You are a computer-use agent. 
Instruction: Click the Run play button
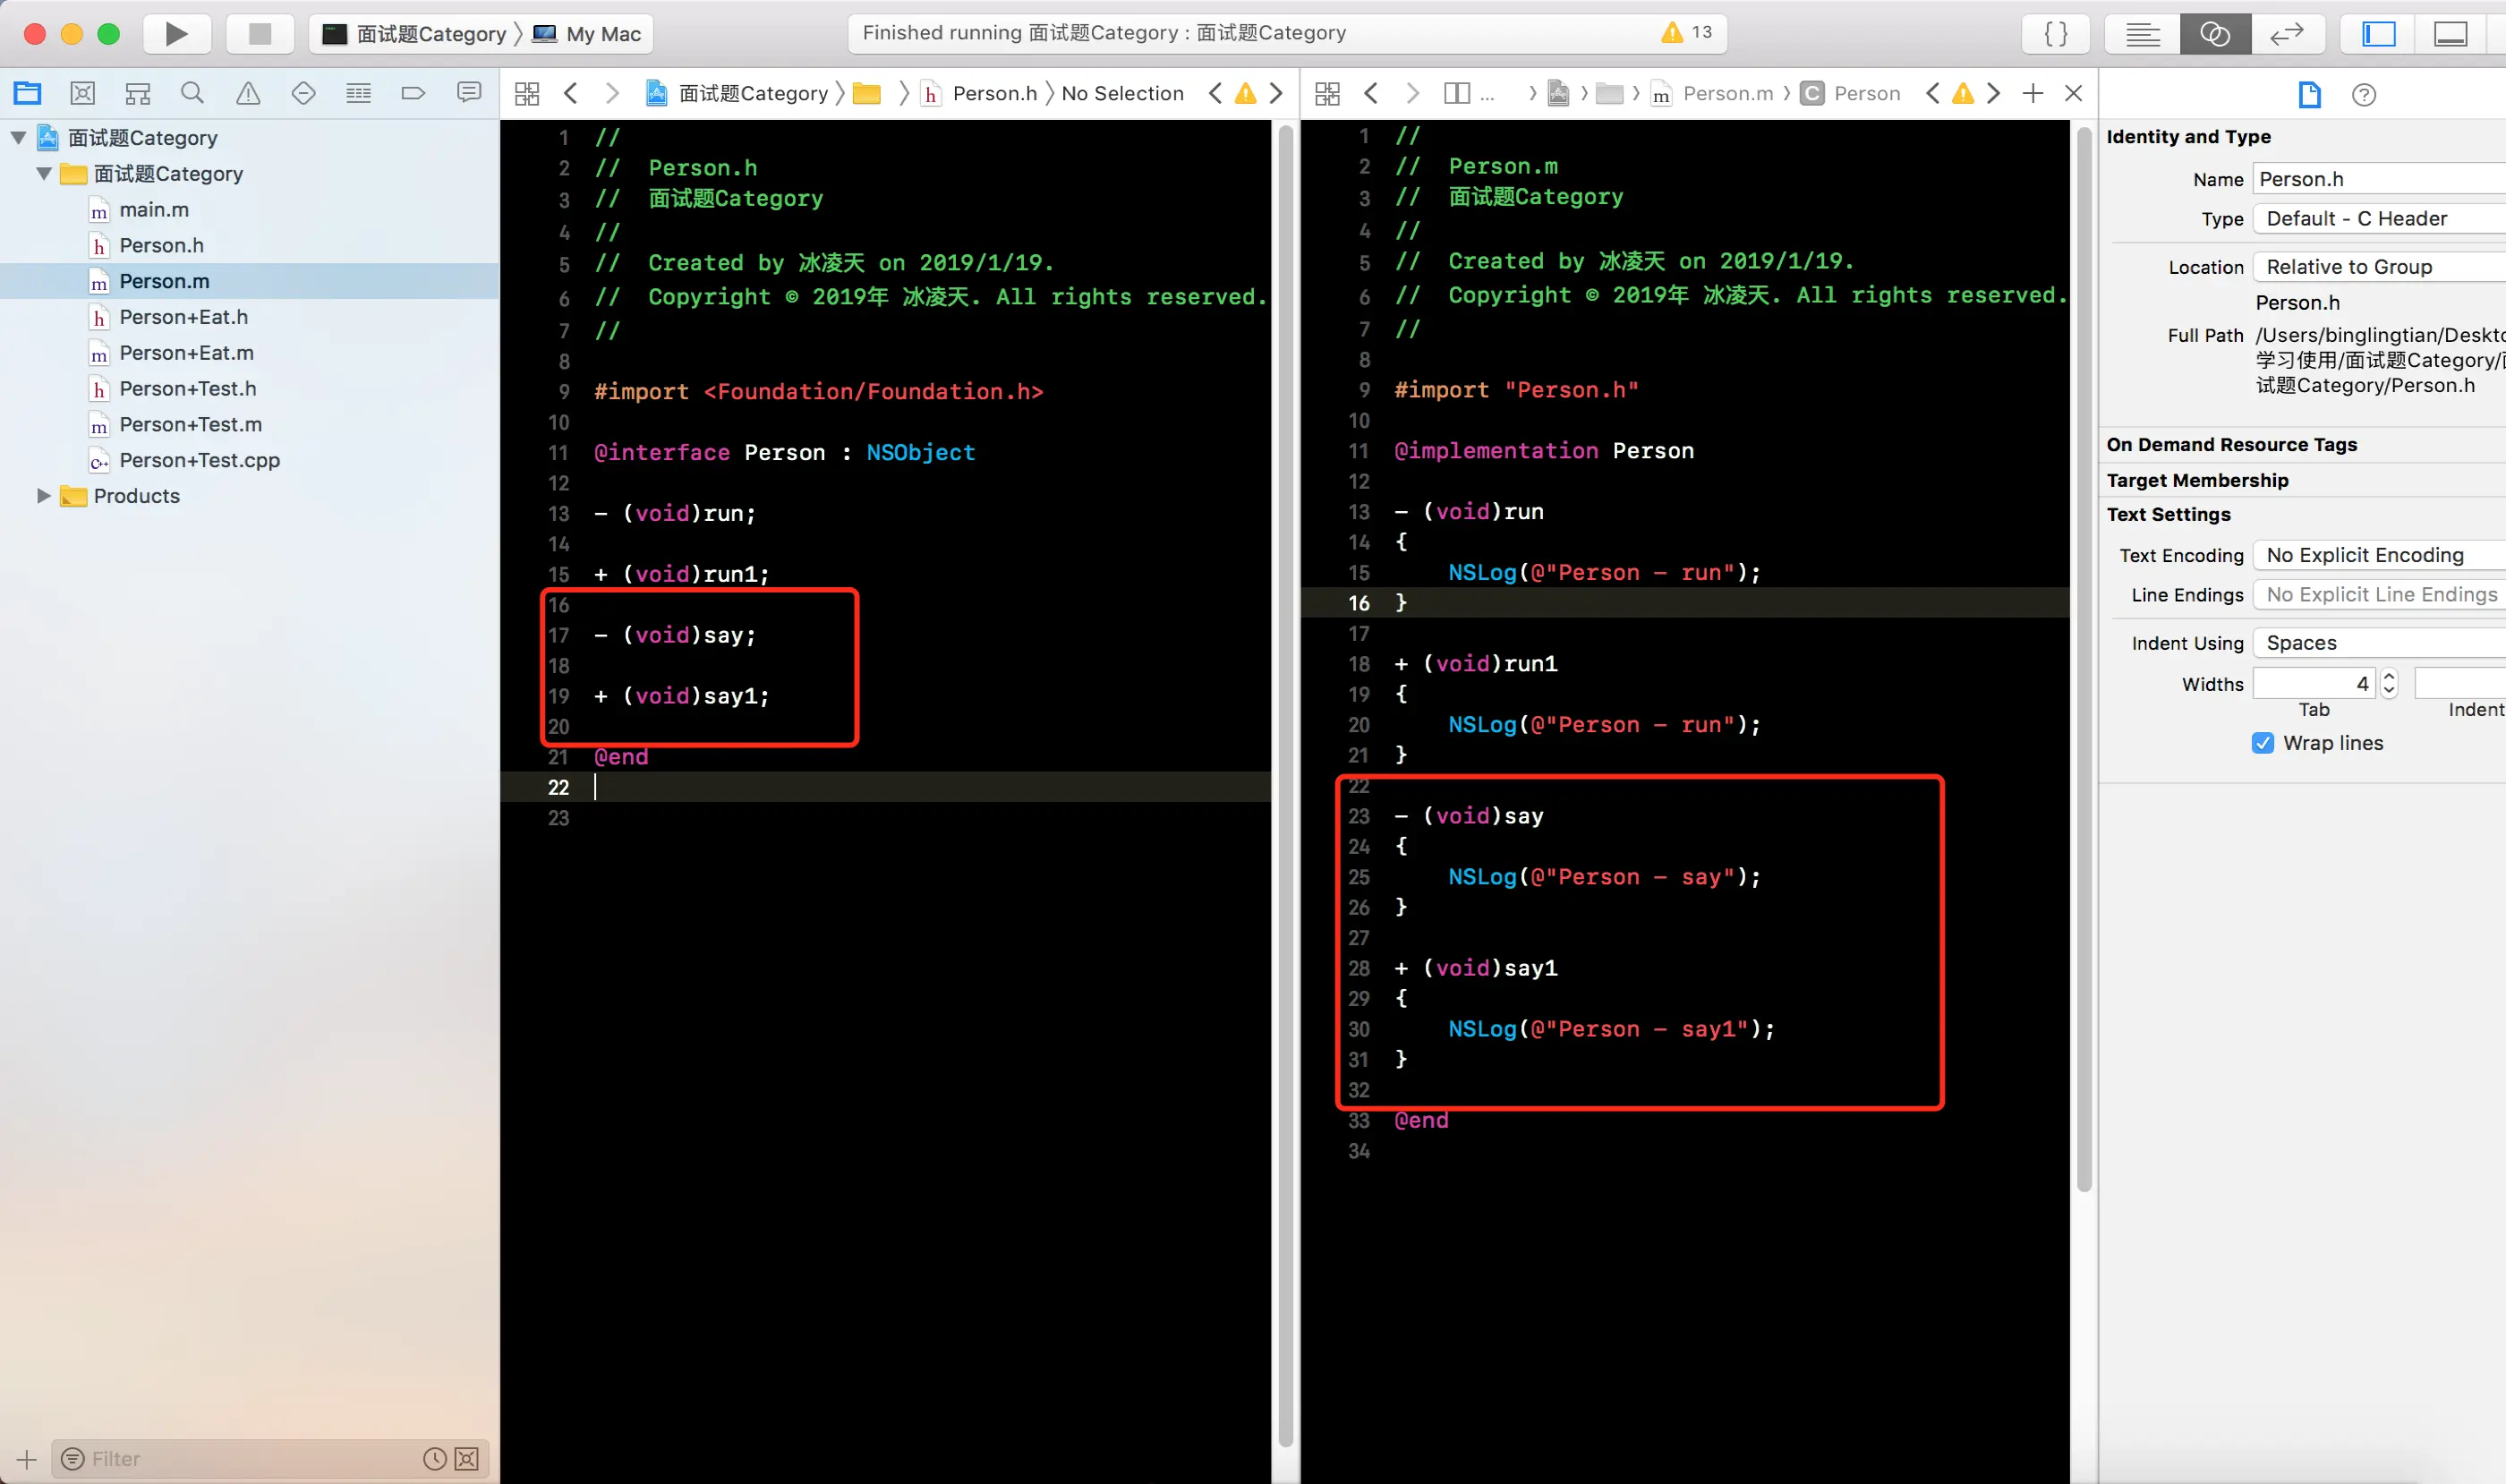click(176, 34)
